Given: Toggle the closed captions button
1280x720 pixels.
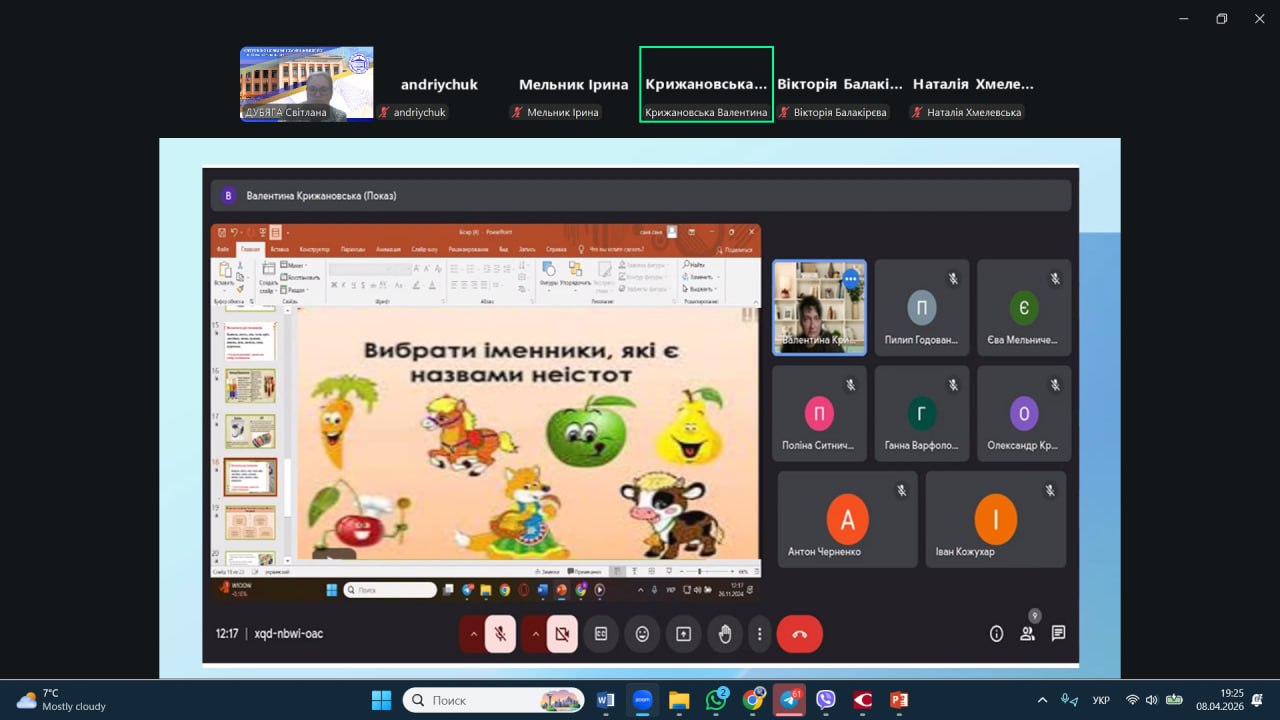Looking at the screenshot, I should click(601, 634).
